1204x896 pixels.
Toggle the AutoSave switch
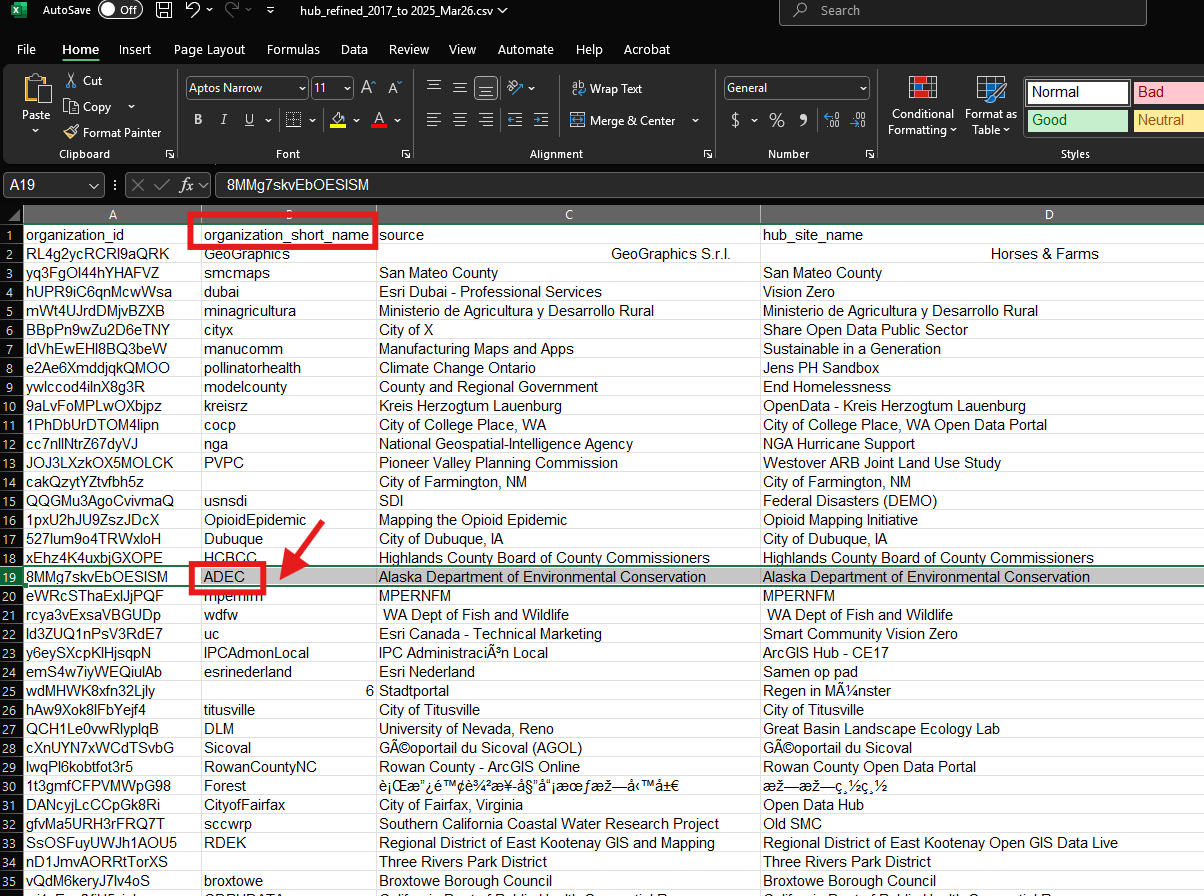[x=120, y=10]
